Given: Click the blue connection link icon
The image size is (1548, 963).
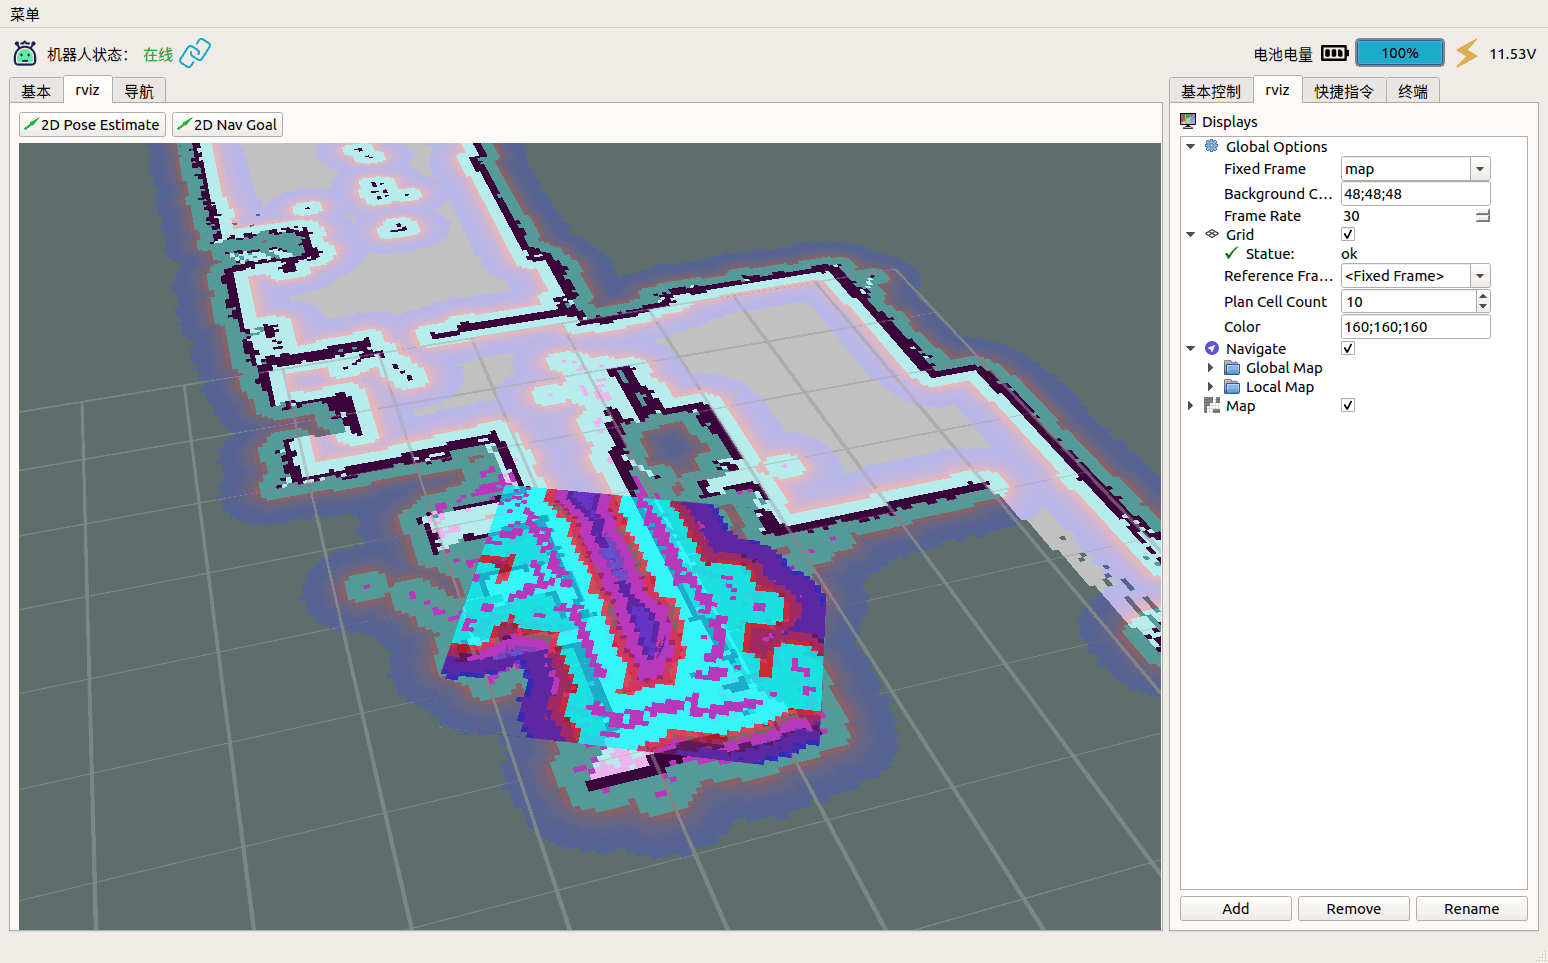Looking at the screenshot, I should point(195,52).
